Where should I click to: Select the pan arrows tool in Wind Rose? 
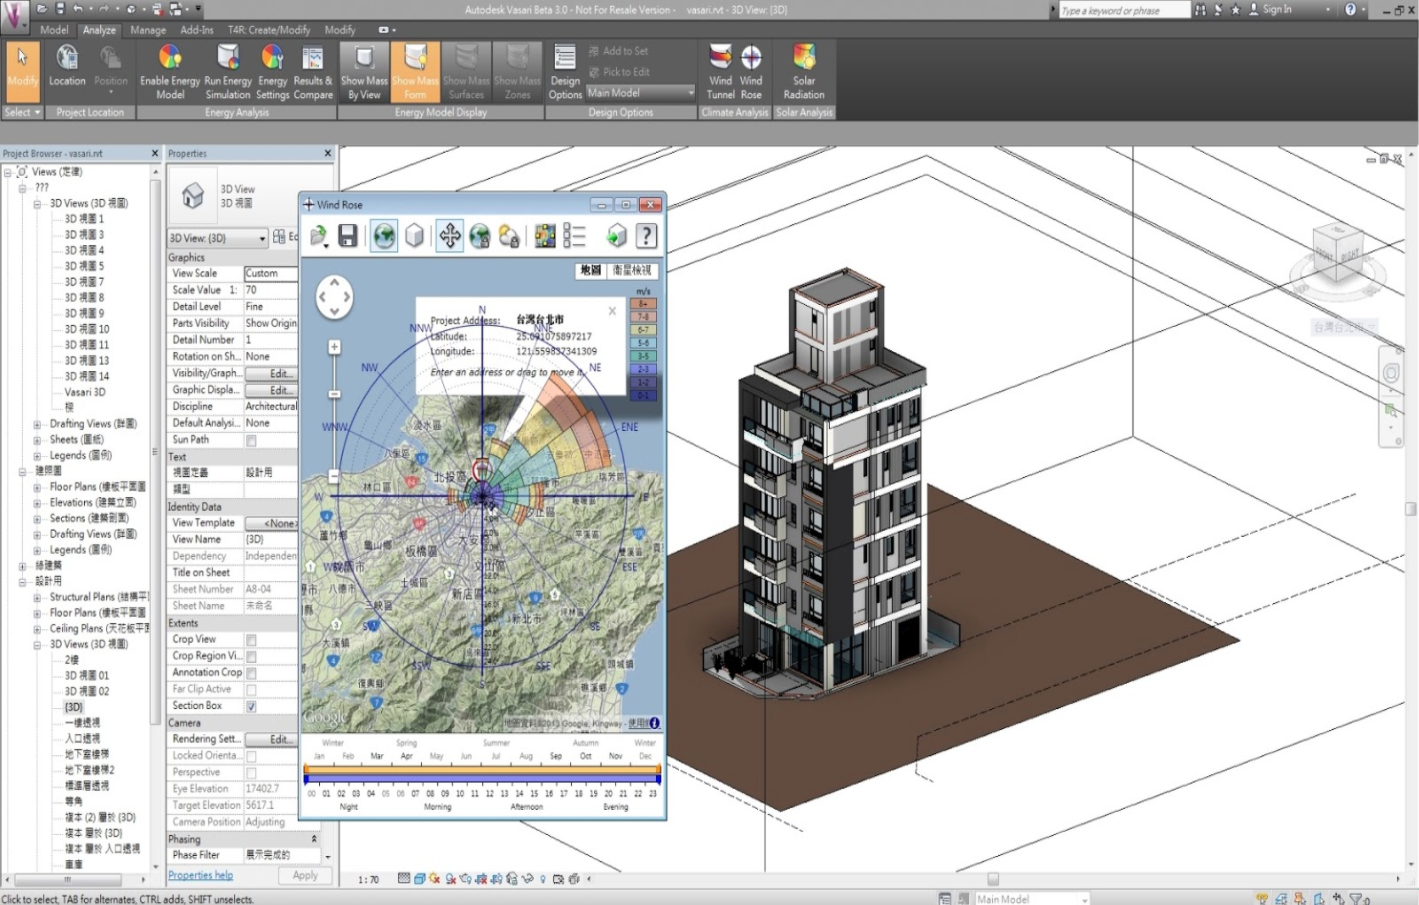[x=449, y=236]
